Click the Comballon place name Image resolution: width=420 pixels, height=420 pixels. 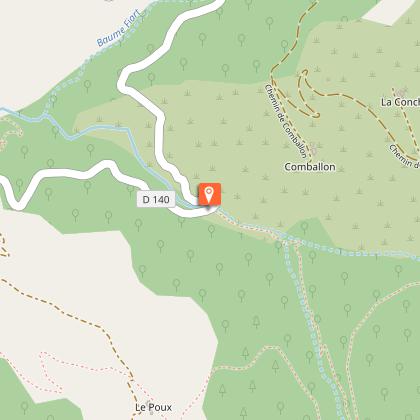click(x=310, y=167)
